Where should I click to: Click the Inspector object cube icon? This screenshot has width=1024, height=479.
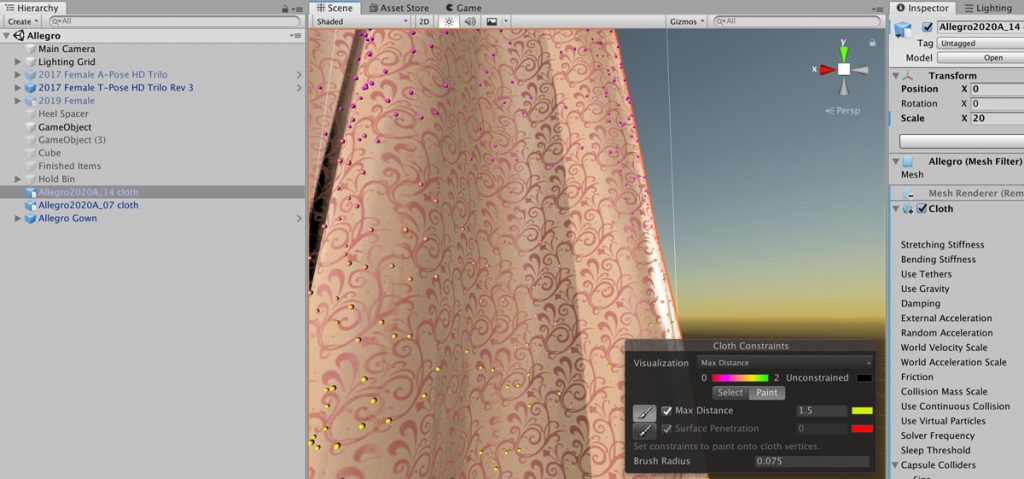903,30
